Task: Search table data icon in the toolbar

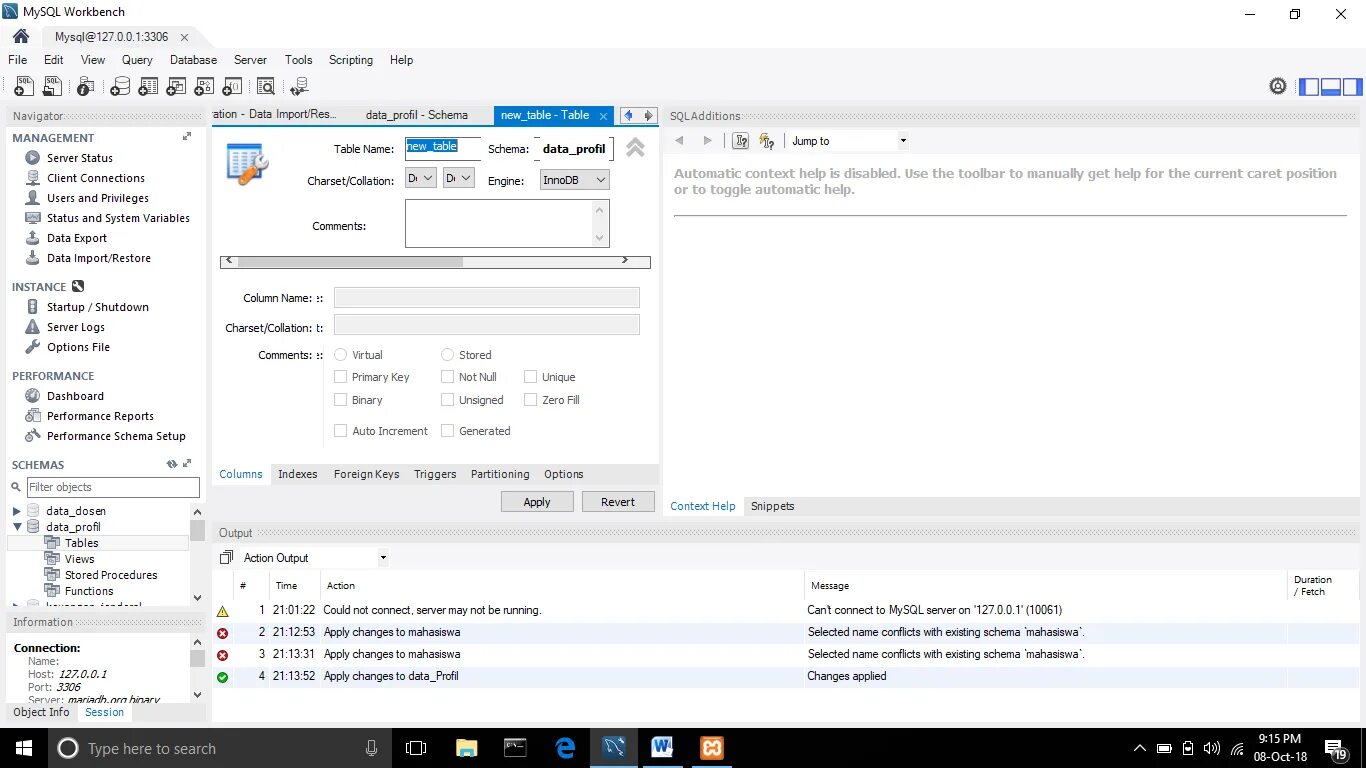Action: 265,87
